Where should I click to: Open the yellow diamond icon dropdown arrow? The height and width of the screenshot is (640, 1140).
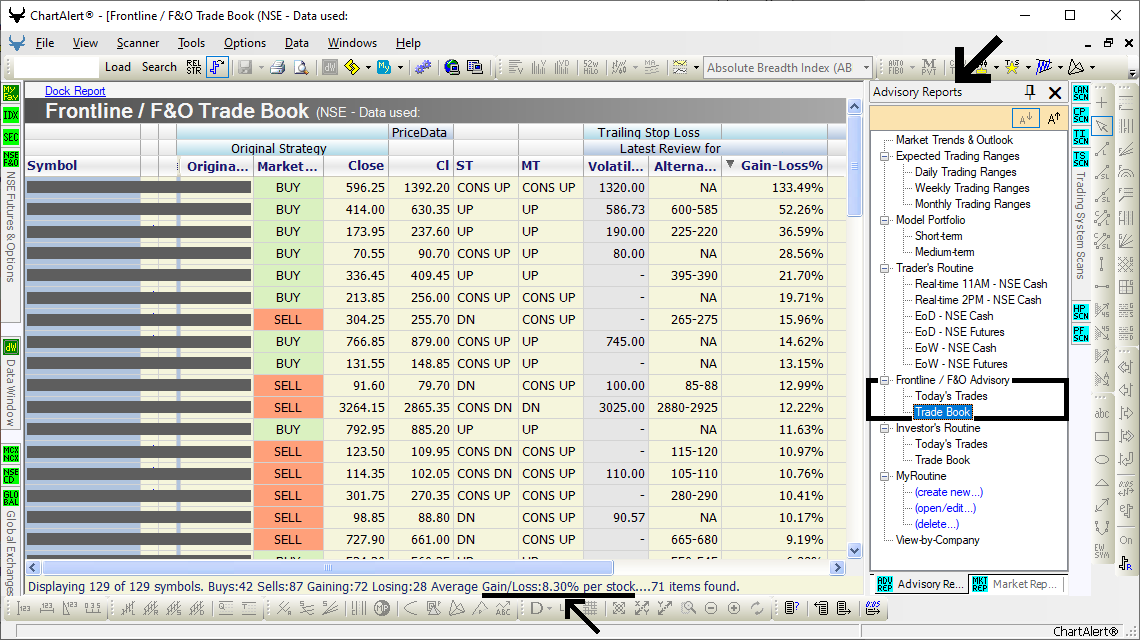click(368, 68)
